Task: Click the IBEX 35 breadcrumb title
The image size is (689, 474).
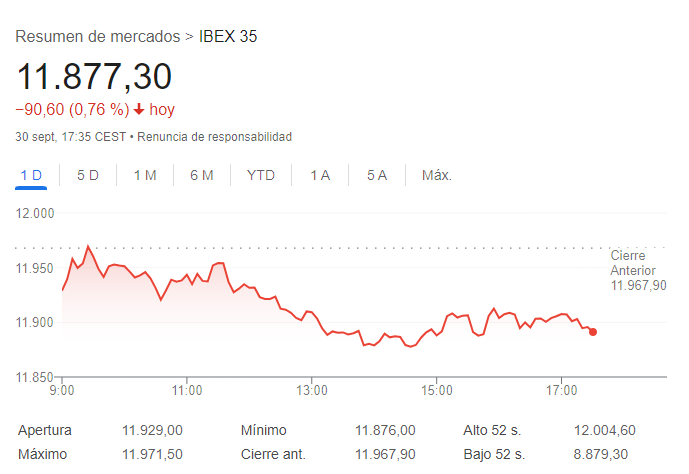Action: (x=228, y=36)
